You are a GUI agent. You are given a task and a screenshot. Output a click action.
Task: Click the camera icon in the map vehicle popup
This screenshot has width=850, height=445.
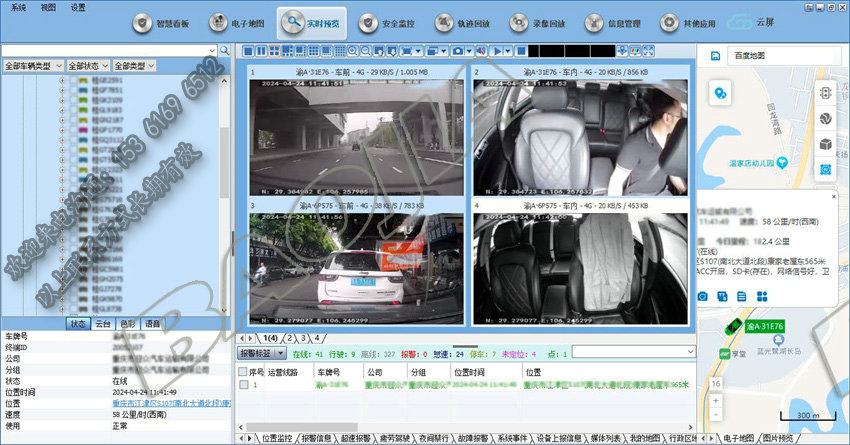[703, 296]
